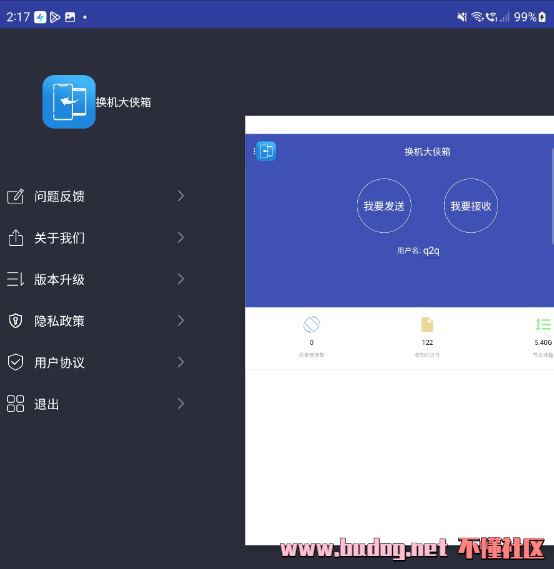Open 问题反馈 menu item

tap(96, 196)
